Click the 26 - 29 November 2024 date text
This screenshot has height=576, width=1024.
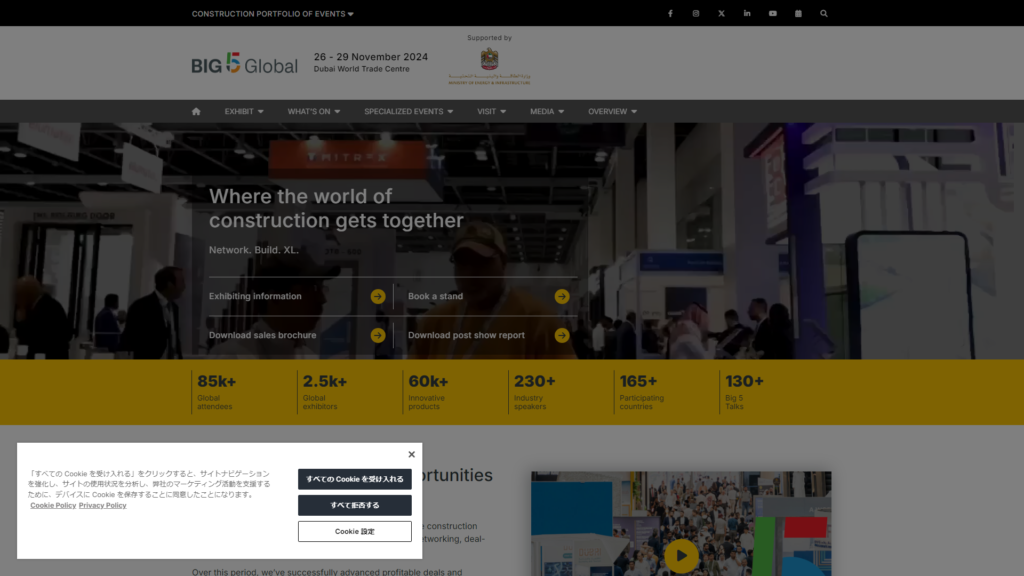371,57
